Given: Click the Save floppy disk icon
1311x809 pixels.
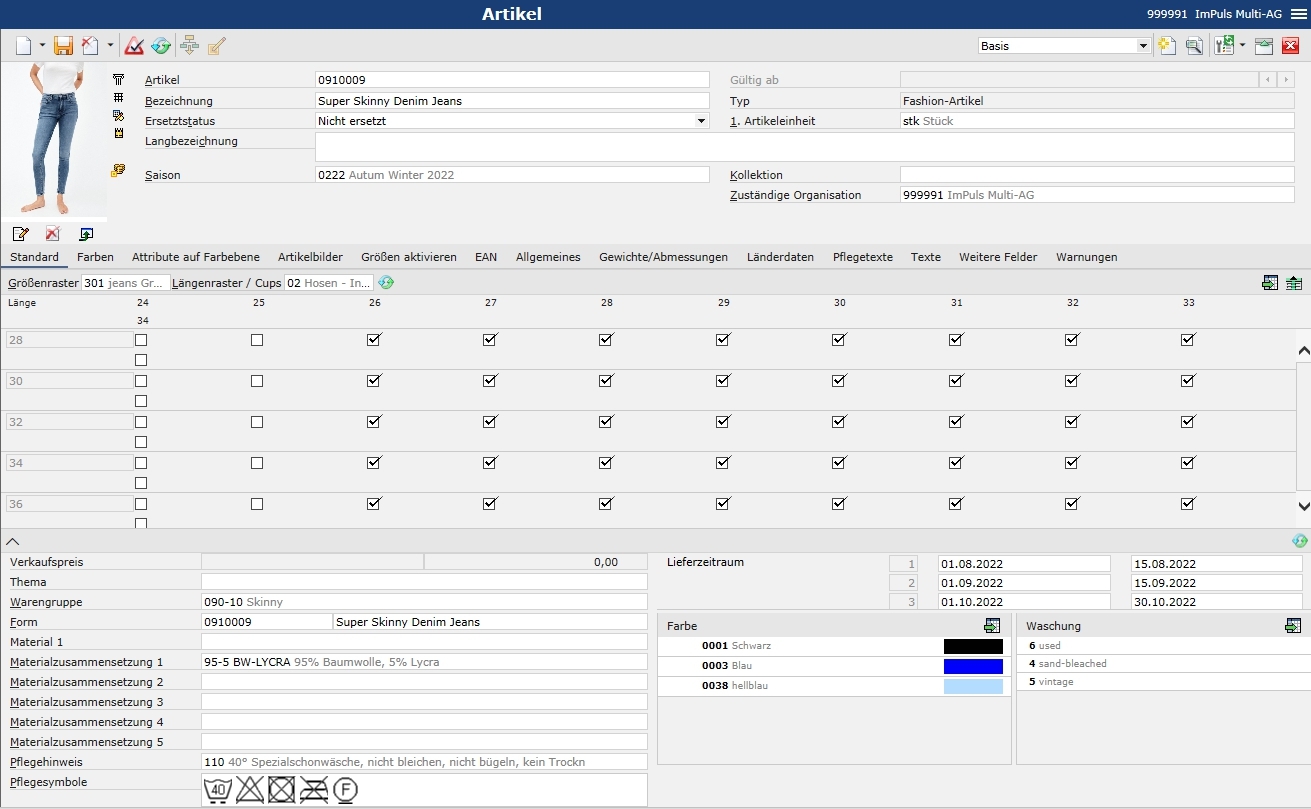Looking at the screenshot, I should tap(63, 45).
